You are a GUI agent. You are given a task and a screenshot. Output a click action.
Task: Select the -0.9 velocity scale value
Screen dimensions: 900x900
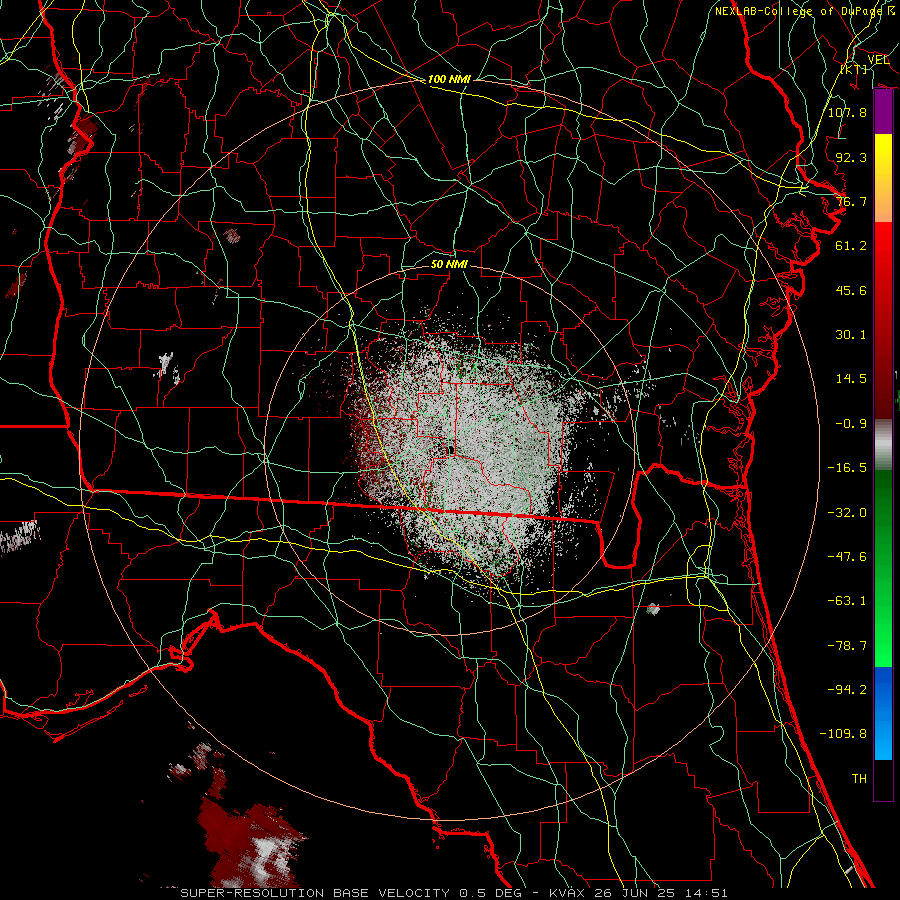[x=851, y=424]
